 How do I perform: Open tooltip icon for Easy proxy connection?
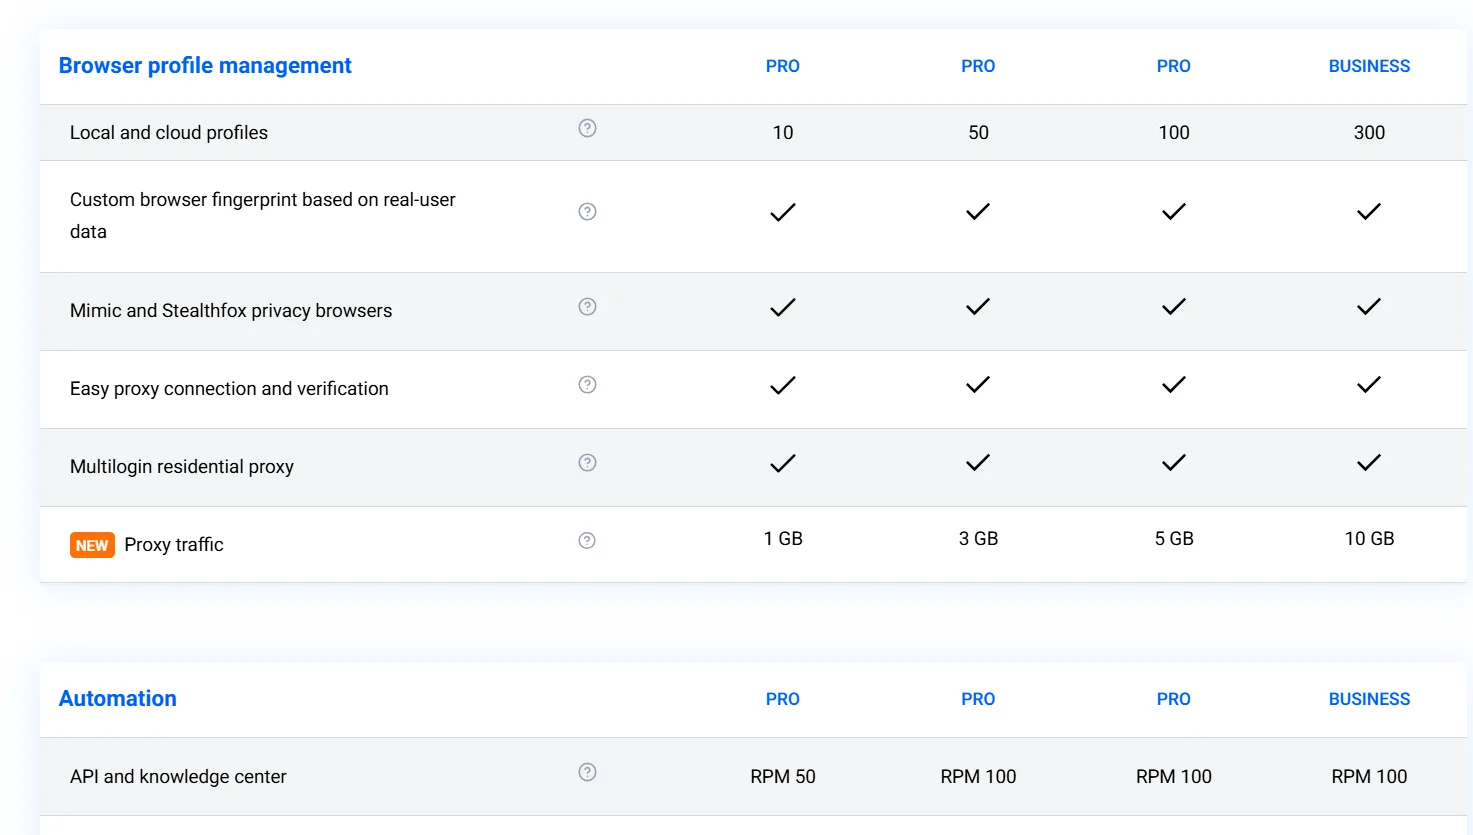click(x=587, y=384)
